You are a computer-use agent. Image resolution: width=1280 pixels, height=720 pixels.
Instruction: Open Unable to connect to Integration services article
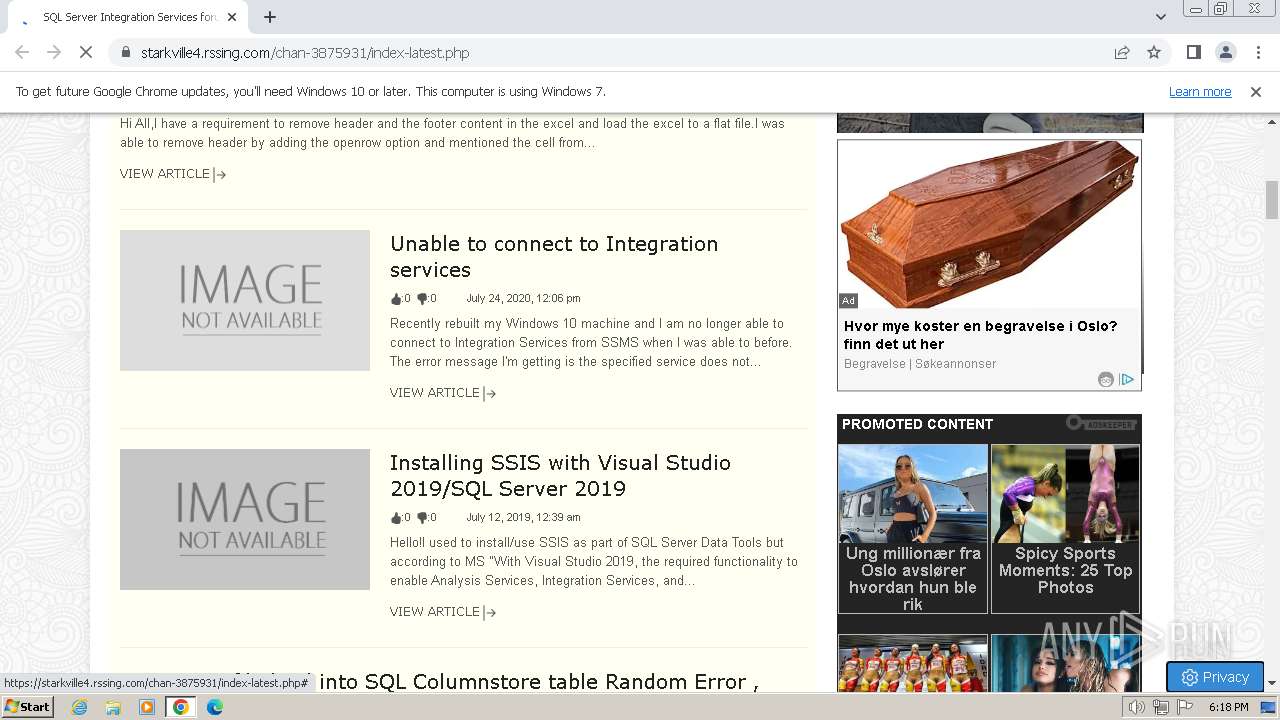pyautogui.click(x=554, y=257)
